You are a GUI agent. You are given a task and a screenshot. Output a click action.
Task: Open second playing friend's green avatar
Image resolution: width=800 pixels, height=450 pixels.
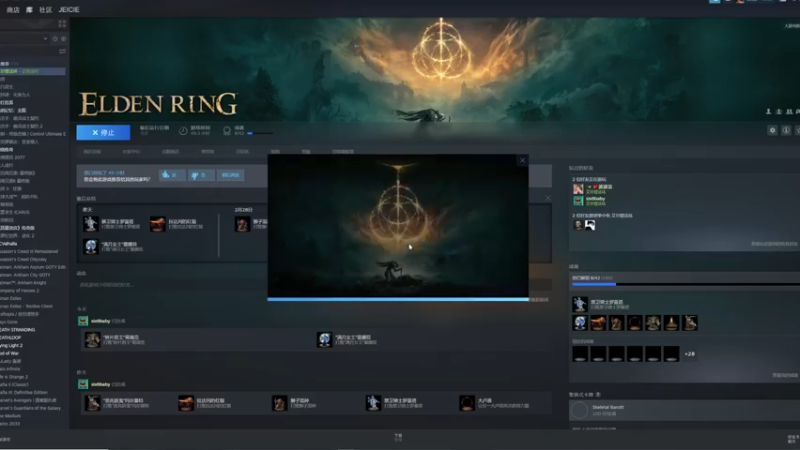click(x=578, y=201)
